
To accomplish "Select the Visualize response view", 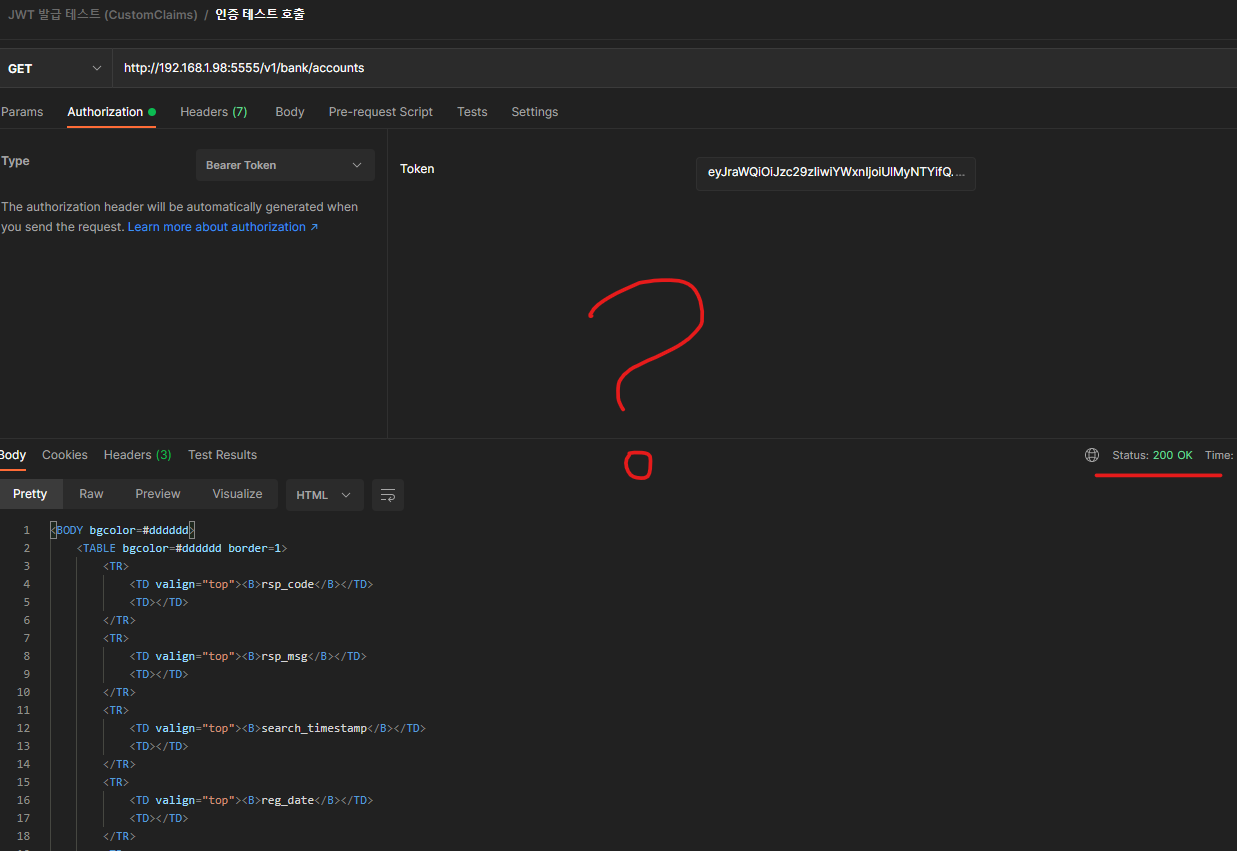I will pyautogui.click(x=237, y=494).
